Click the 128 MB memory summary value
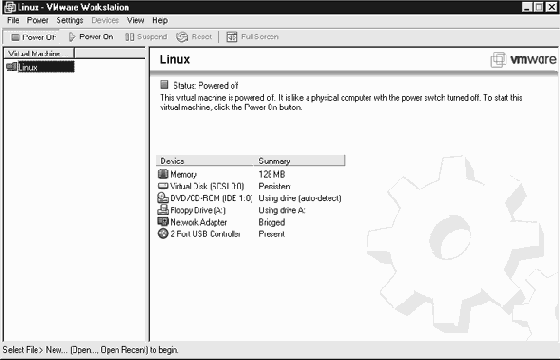 coord(272,174)
